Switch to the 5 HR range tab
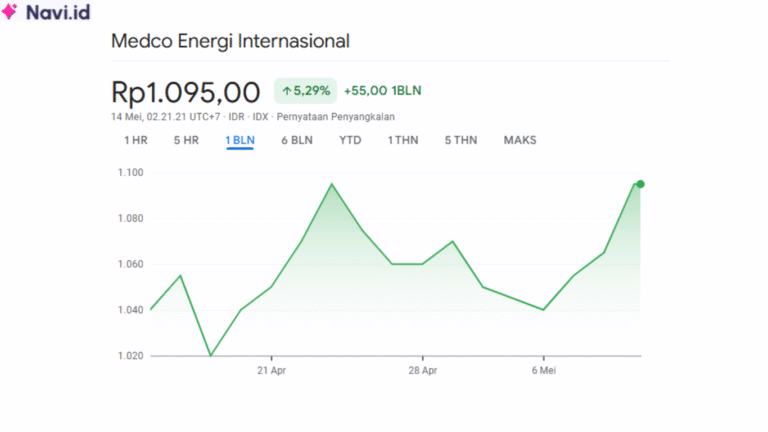This screenshot has height=432, width=768. coord(186,140)
